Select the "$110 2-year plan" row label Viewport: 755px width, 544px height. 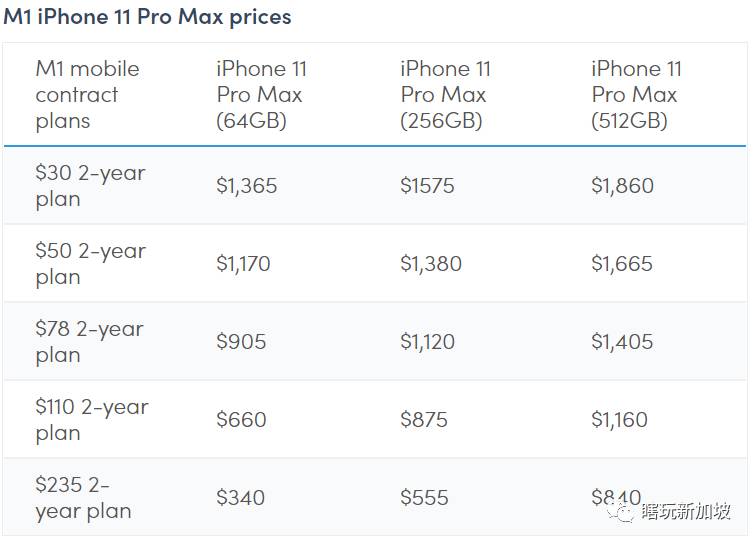pyautogui.click(x=91, y=420)
